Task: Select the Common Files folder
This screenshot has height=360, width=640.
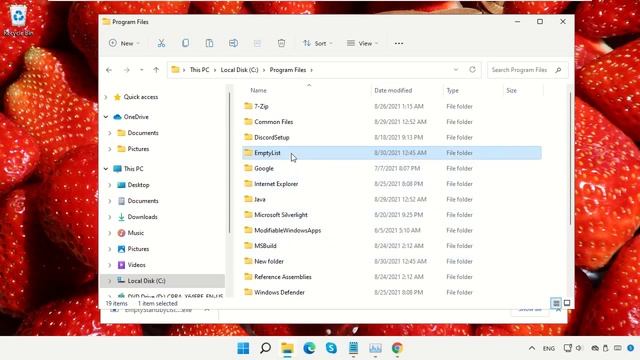Action: pyautogui.click(x=392, y=122)
